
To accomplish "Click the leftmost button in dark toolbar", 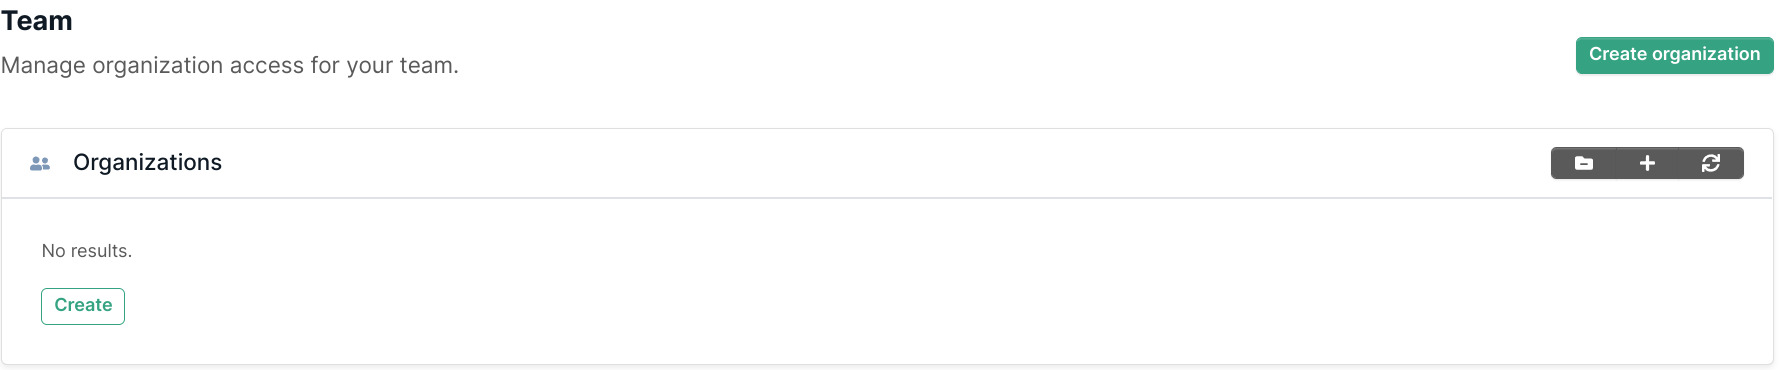I will (x=1584, y=163).
